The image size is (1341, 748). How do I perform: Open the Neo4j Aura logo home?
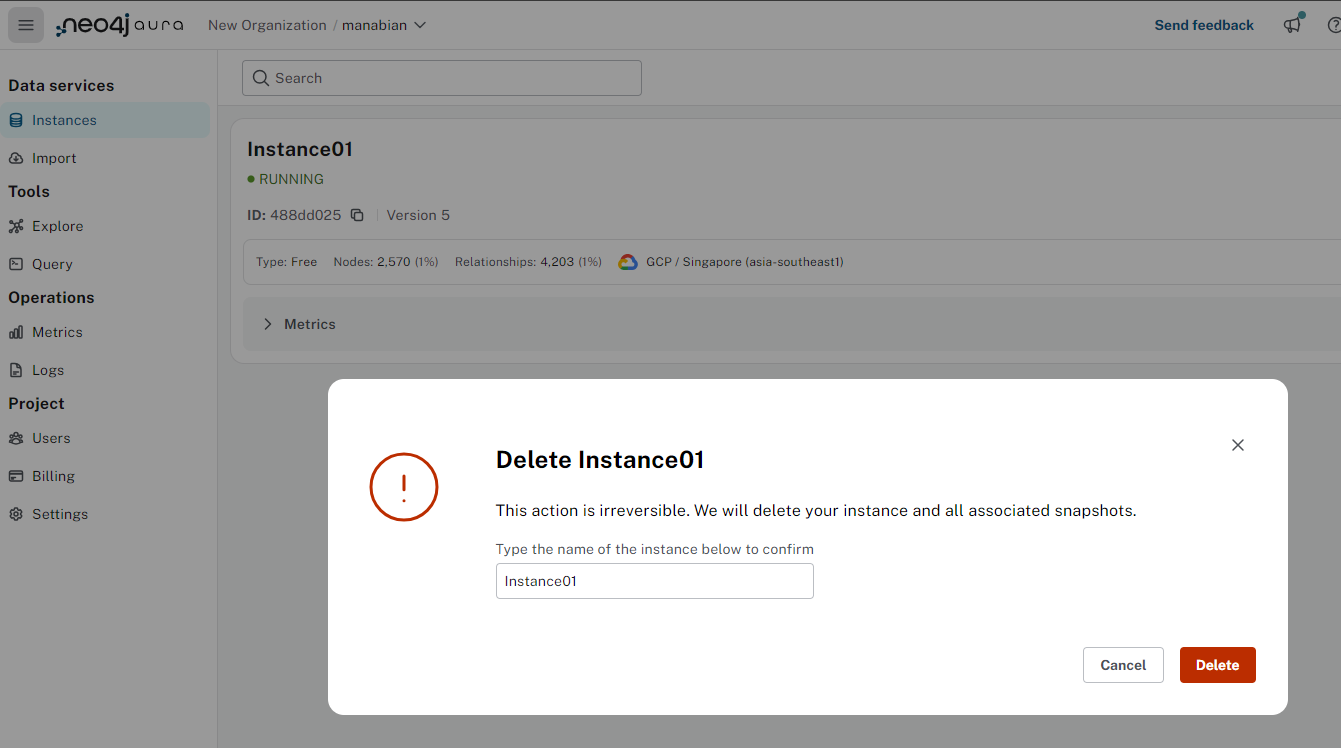point(120,25)
